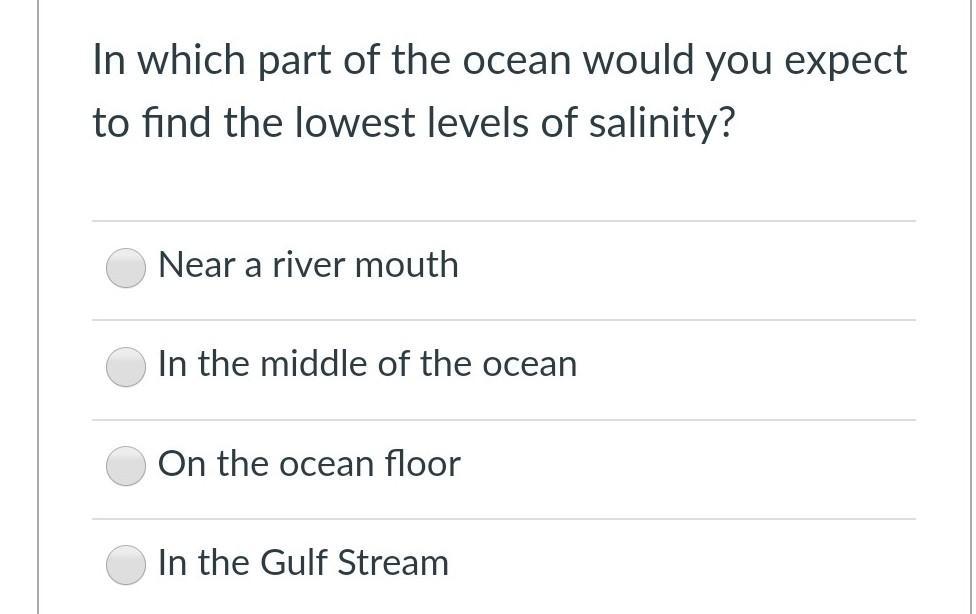The width and height of the screenshot is (976, 614).
Task: Click the word "Gulf" in the last option
Action: pyautogui.click(x=295, y=563)
